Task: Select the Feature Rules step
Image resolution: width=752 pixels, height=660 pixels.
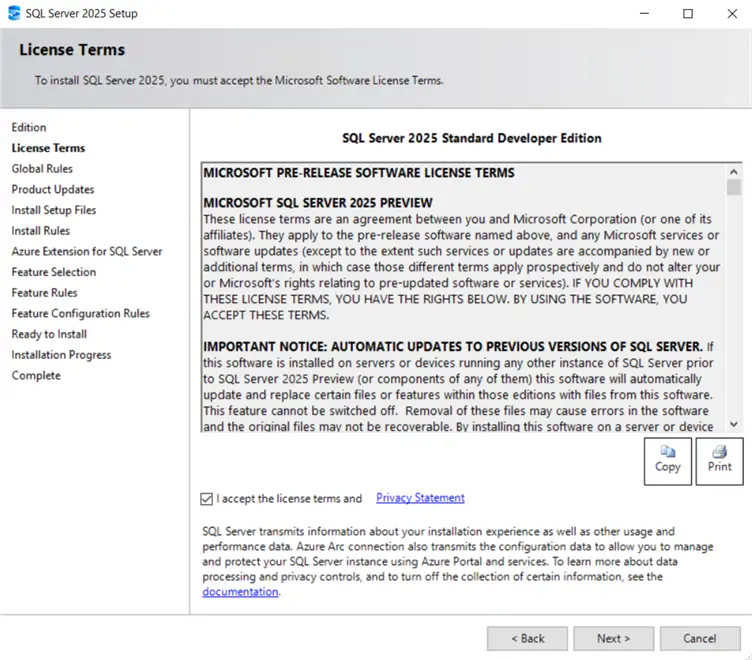Action: (45, 292)
